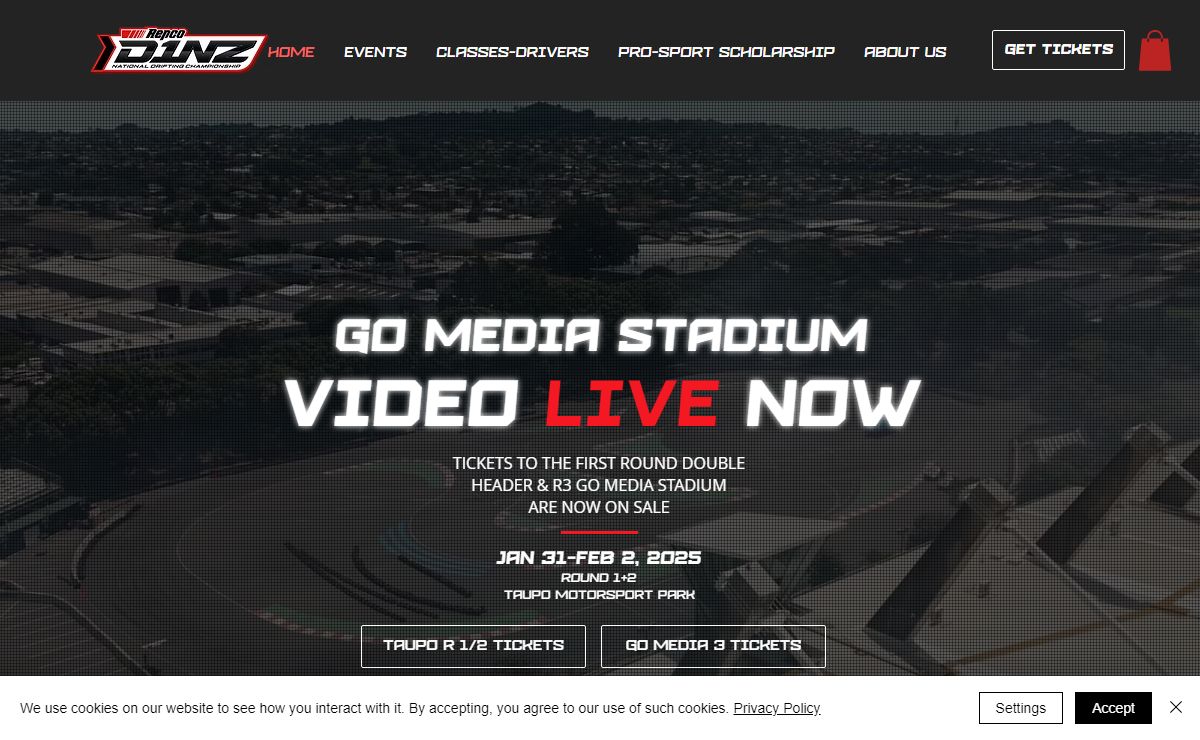1200x740 pixels.
Task: Open cookie Settings
Action: pyautogui.click(x=1020, y=708)
